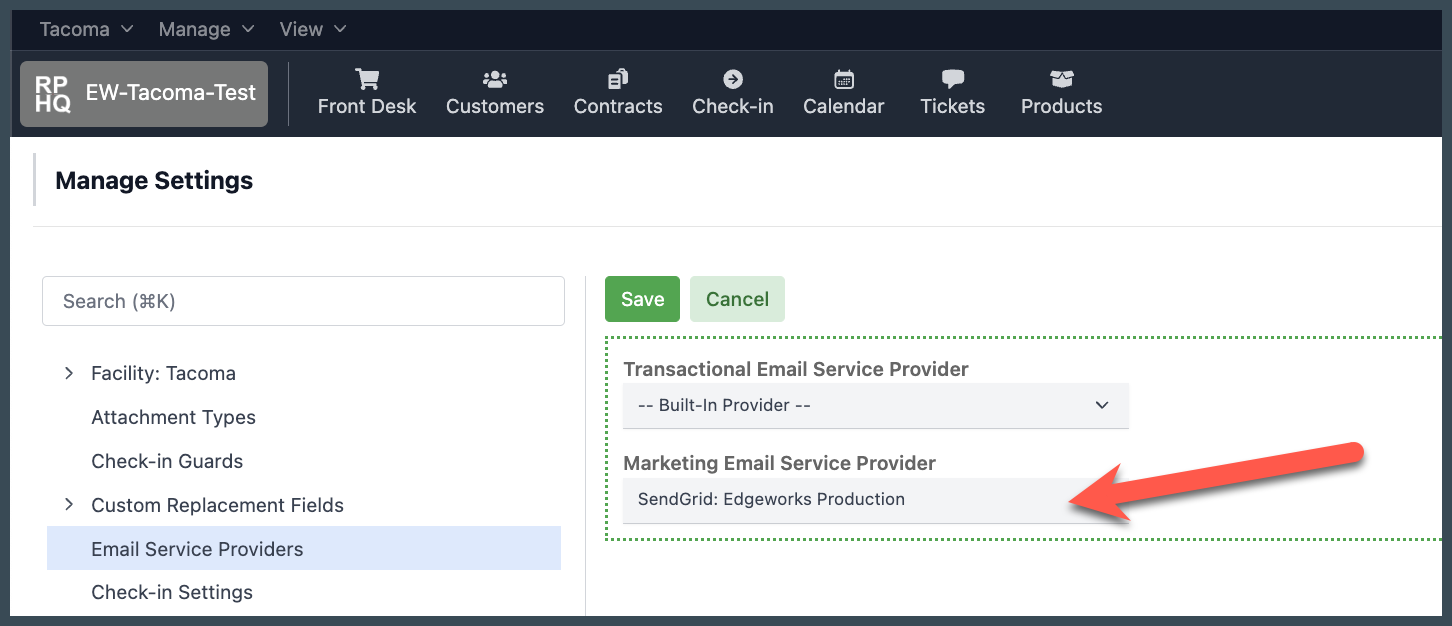The image size is (1452, 626).
Task: Open Marketing Email Service Provider dropdown
Action: [876, 500]
